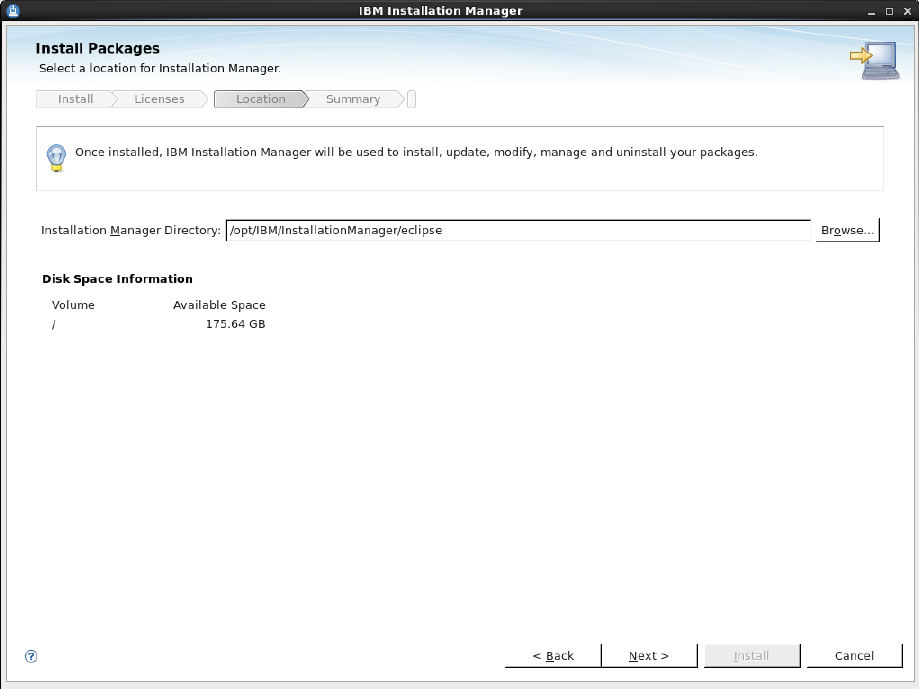Viewport: 919px width, 689px height.
Task: Click the disabled Install button
Action: pos(751,656)
